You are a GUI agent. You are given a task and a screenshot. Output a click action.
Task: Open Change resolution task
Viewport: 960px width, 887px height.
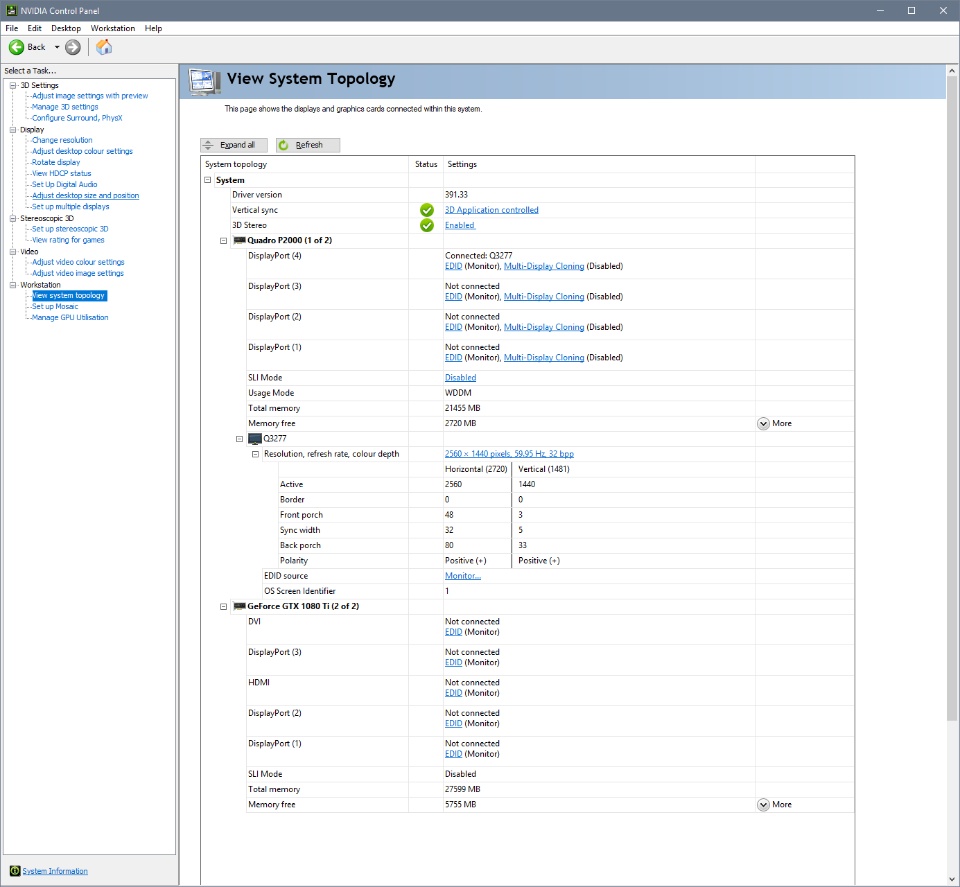tap(62, 140)
